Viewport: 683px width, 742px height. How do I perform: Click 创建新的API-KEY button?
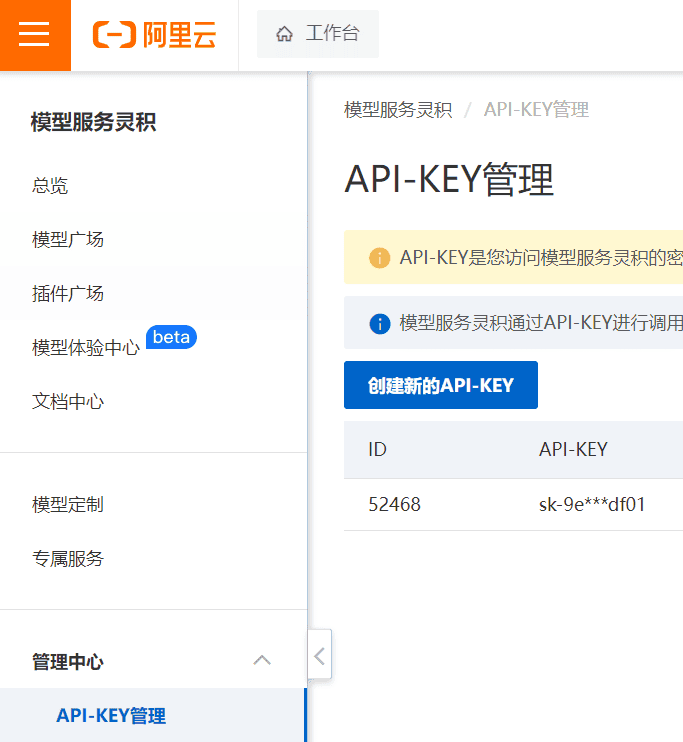[441, 385]
